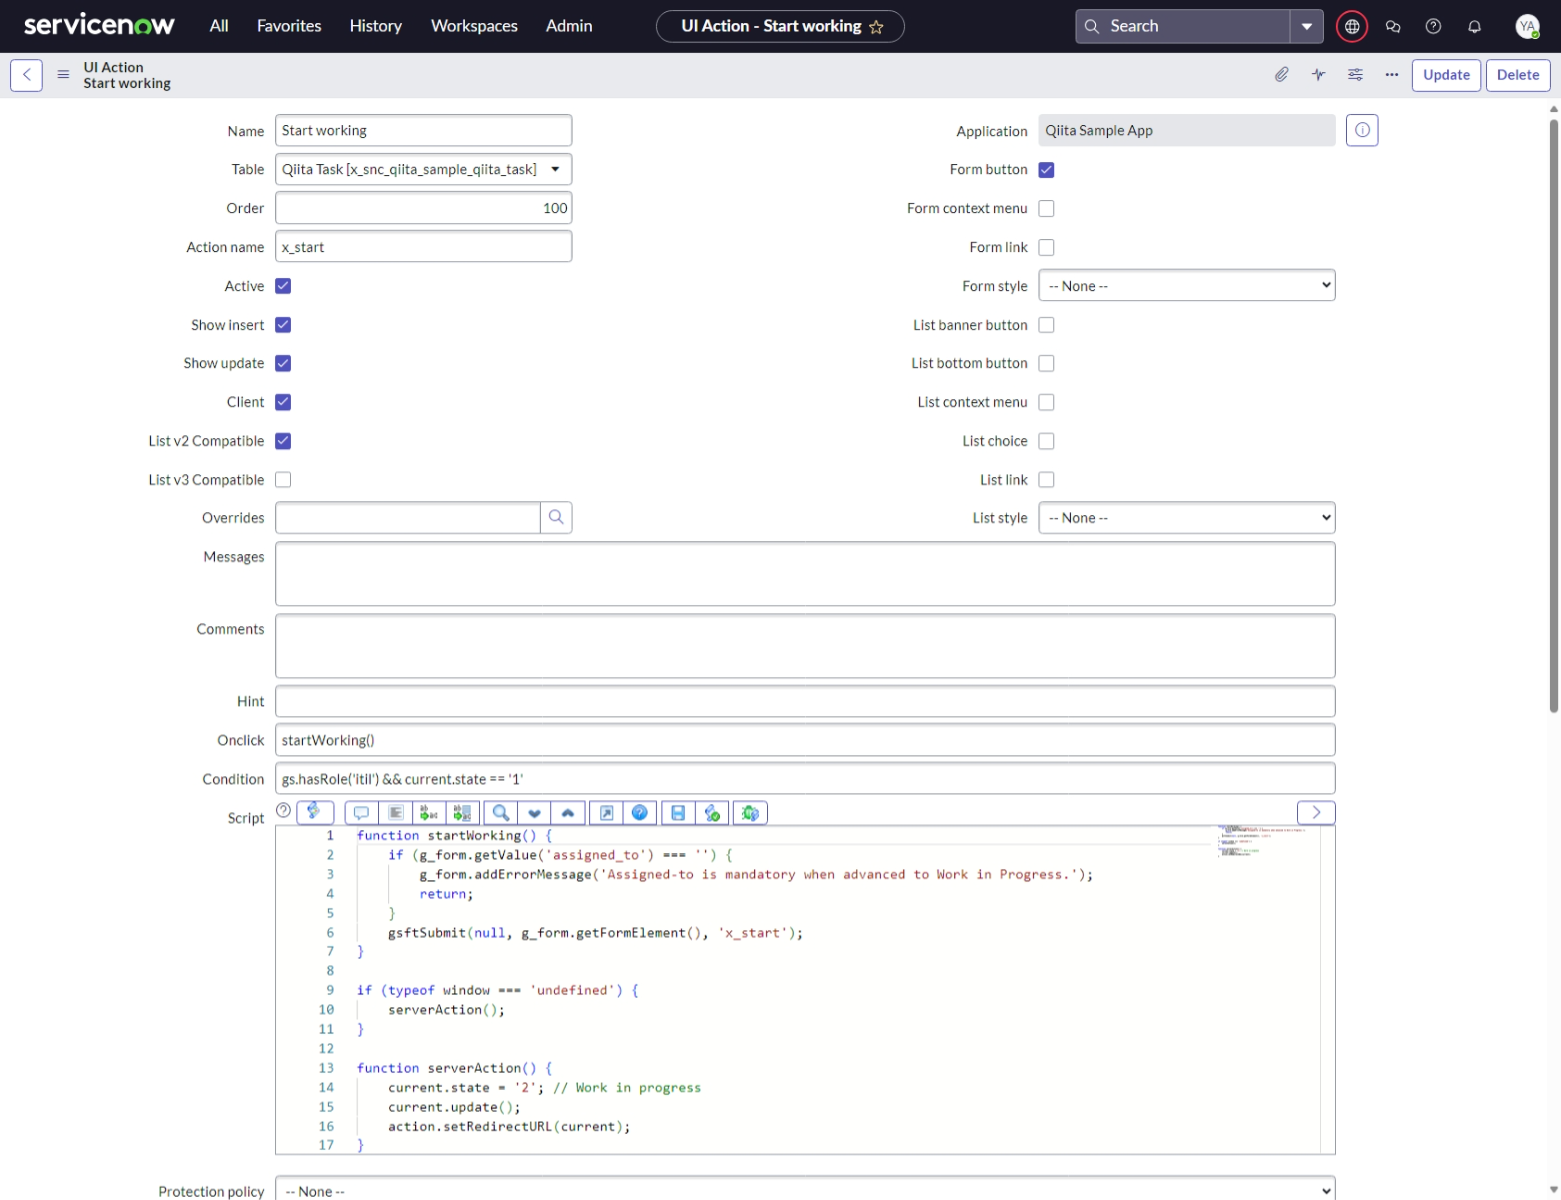Click the back arrow in the form header

click(x=27, y=75)
